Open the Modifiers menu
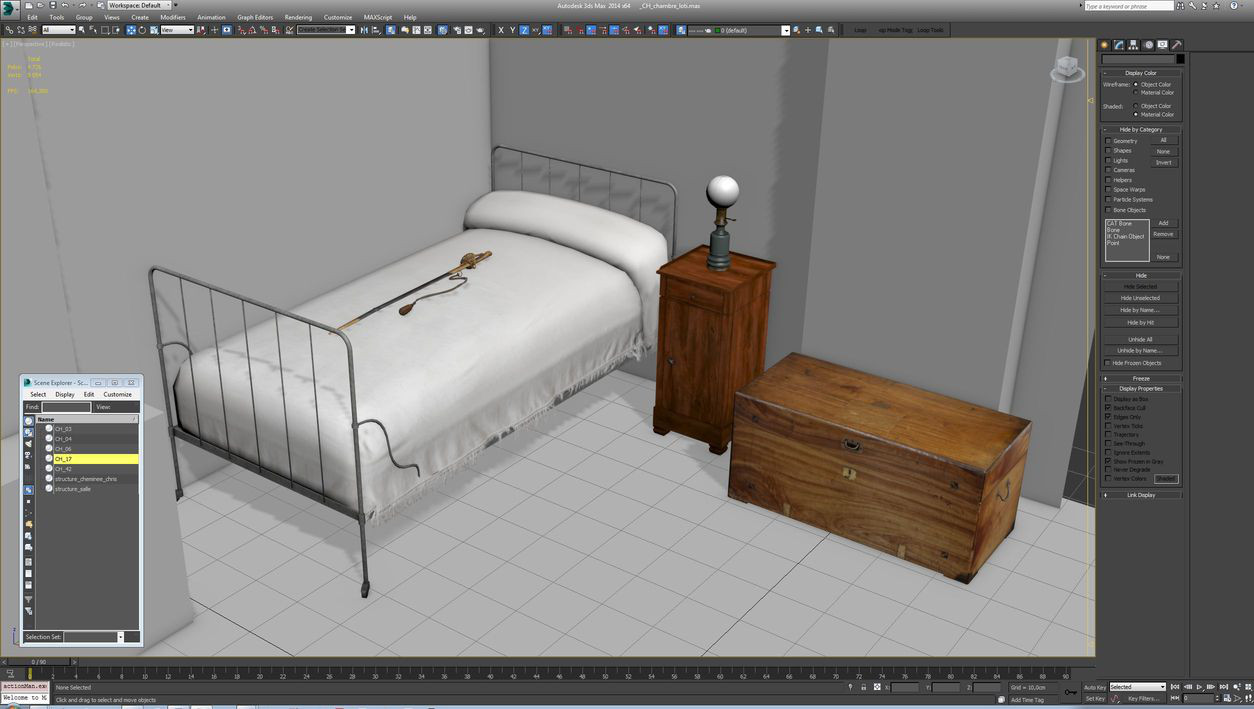The width and height of the screenshot is (1254, 709). (x=173, y=17)
